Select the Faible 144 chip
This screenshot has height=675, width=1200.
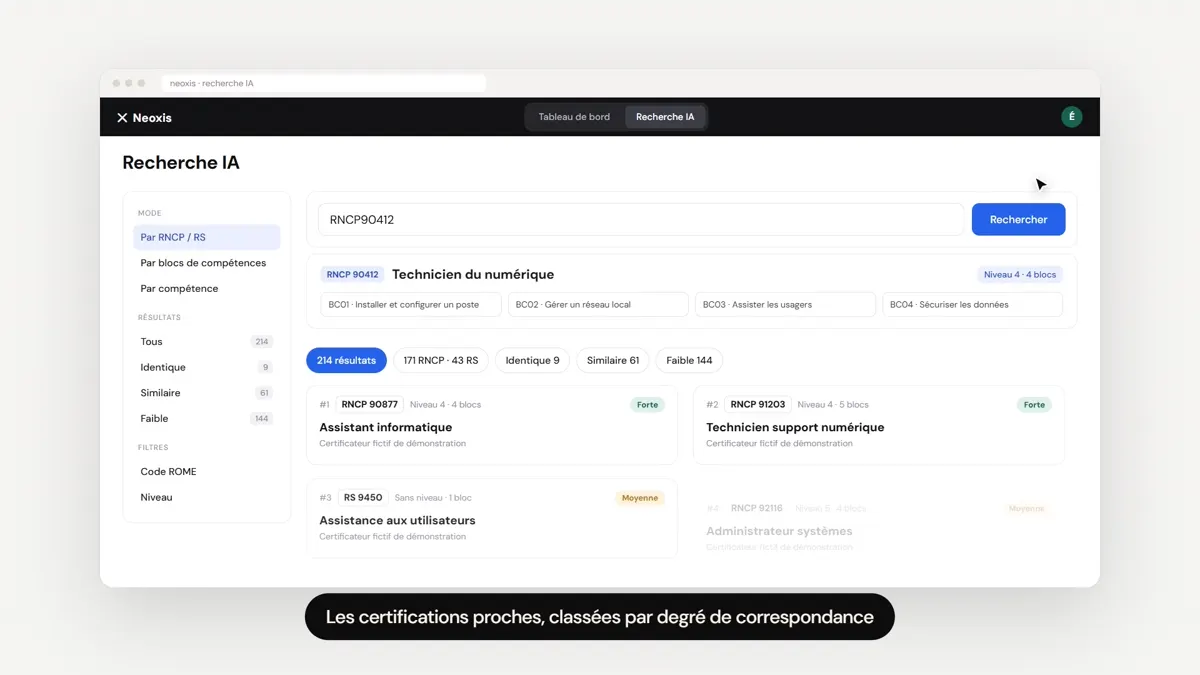(689, 360)
